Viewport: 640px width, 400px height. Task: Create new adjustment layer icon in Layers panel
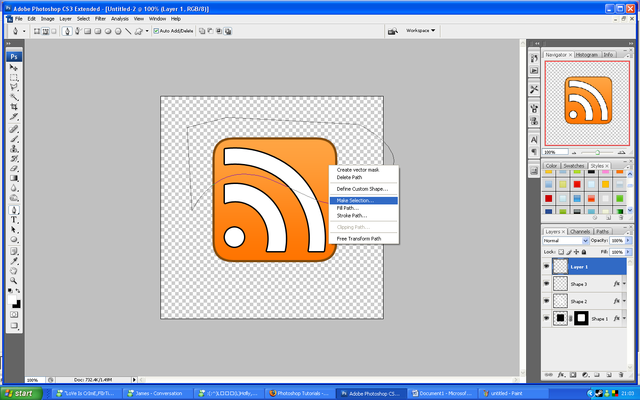point(585,374)
